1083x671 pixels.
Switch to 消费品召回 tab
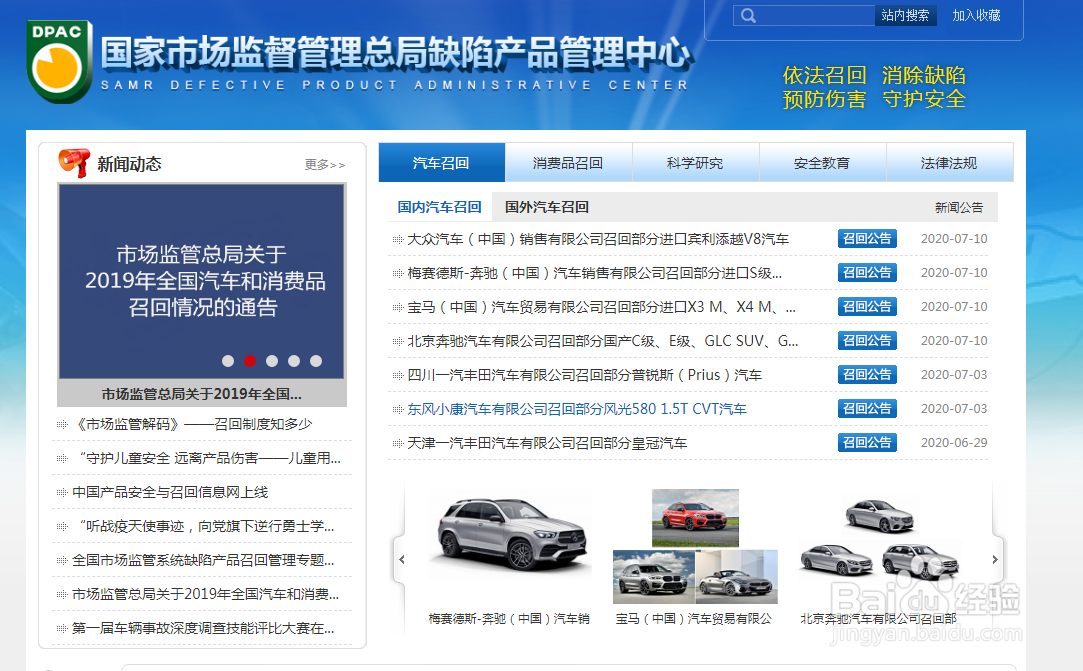point(568,162)
